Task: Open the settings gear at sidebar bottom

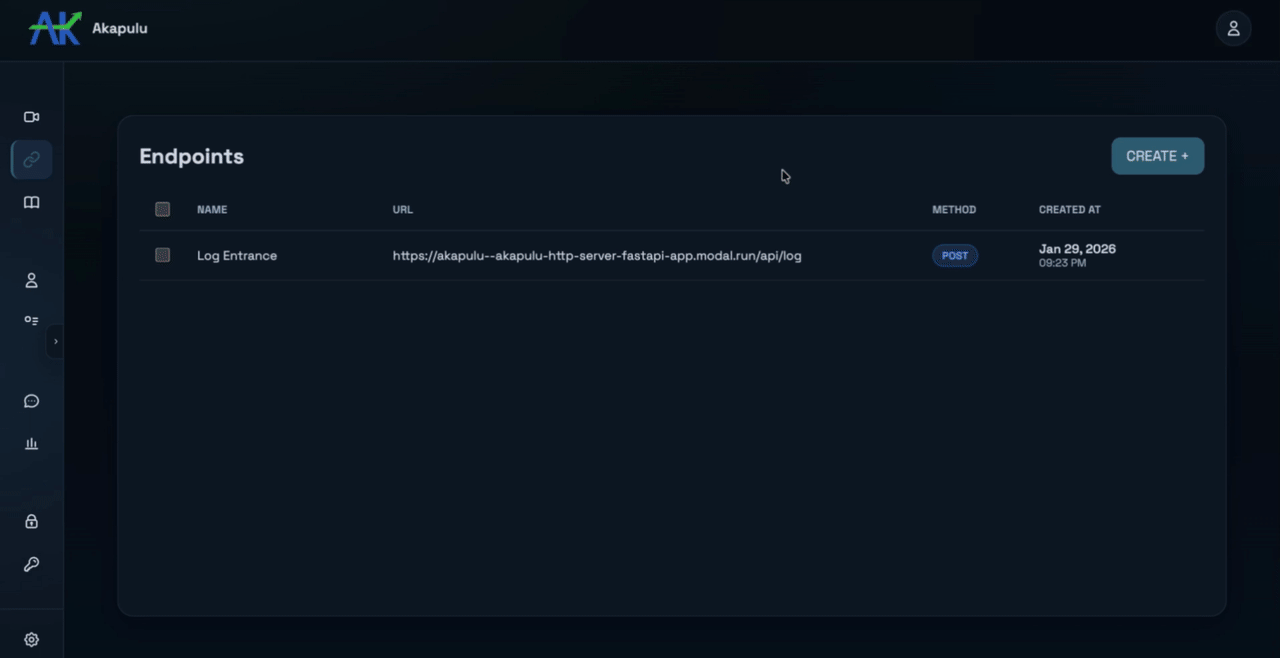Action: coord(31,639)
